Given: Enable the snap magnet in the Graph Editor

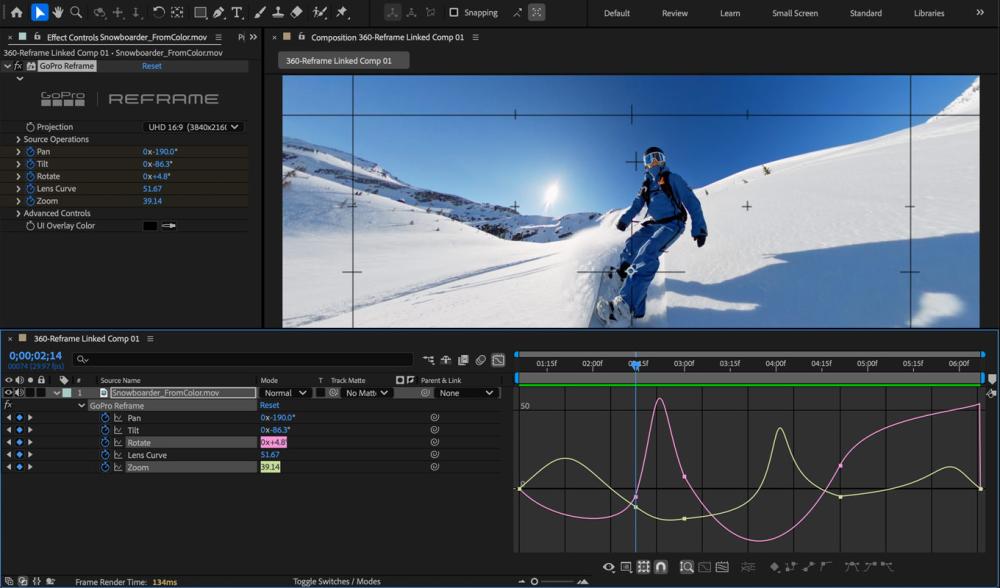Looking at the screenshot, I should [x=660, y=566].
